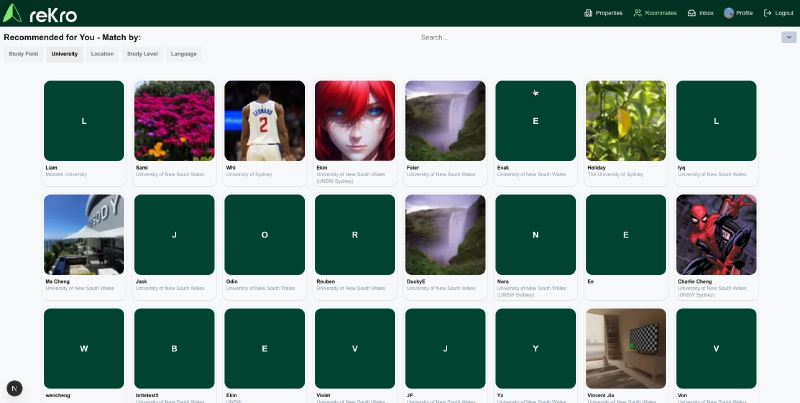Open lyq's green L avatar

[x=716, y=121]
